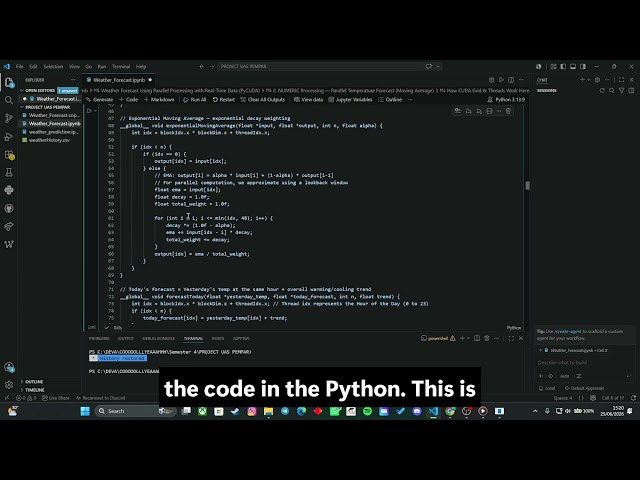Run the current notebook cell
Screen dimensions: 640x480
pyautogui.click(x=89, y=111)
